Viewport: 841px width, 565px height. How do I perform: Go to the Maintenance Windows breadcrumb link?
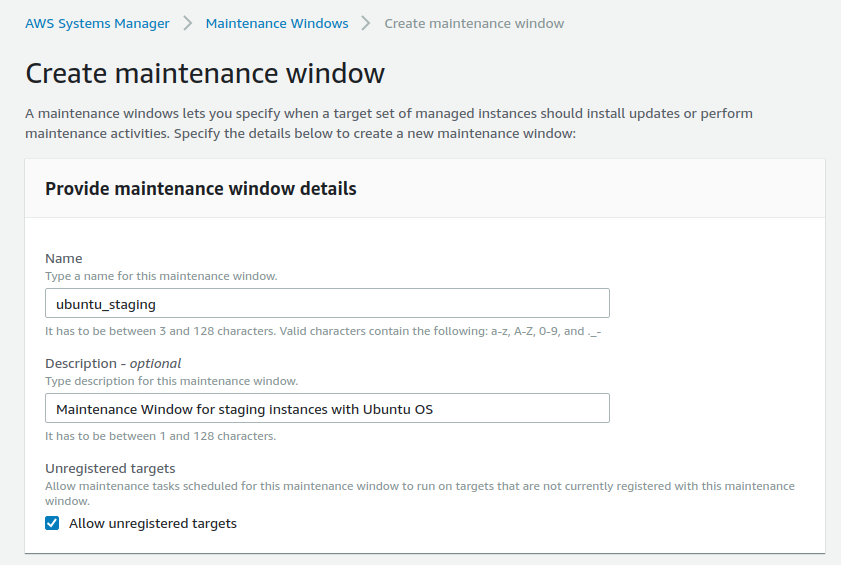coord(277,23)
